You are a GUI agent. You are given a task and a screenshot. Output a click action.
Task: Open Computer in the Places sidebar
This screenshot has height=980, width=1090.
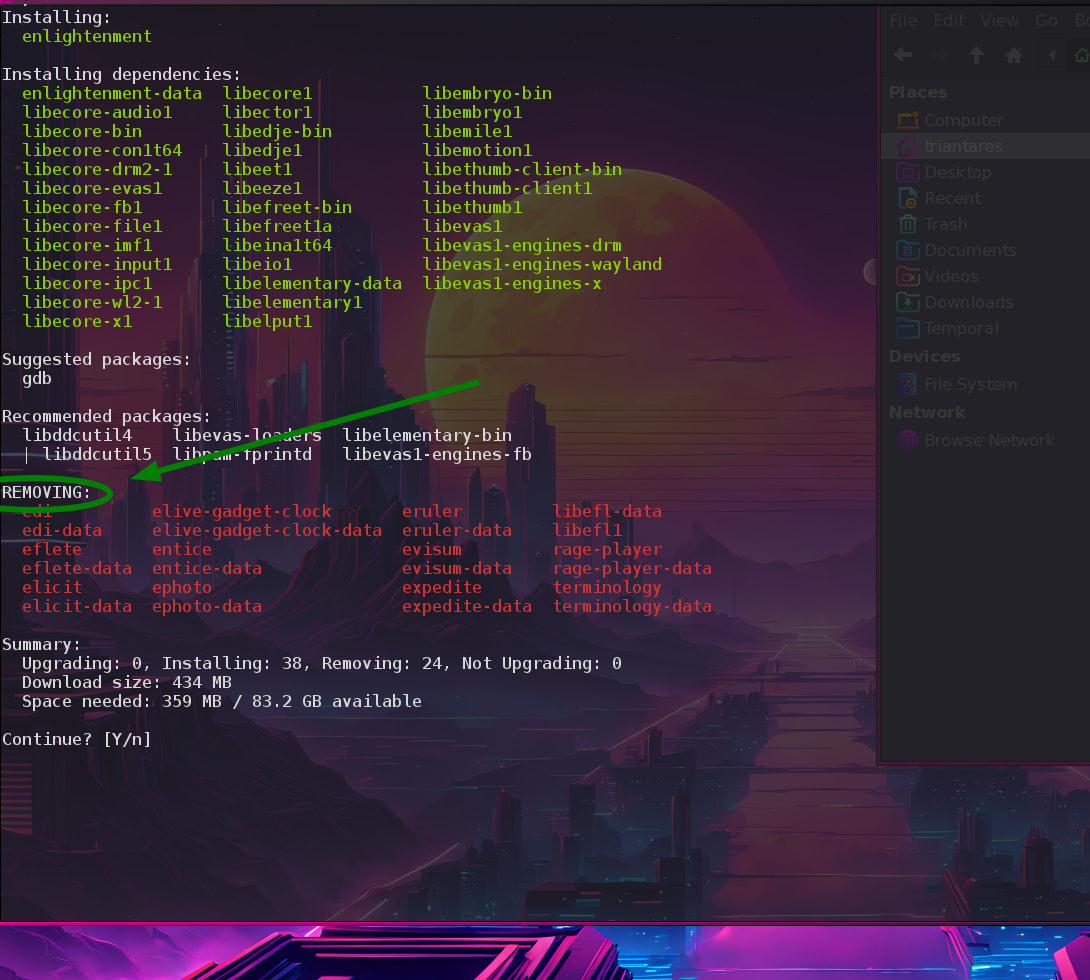[962, 120]
